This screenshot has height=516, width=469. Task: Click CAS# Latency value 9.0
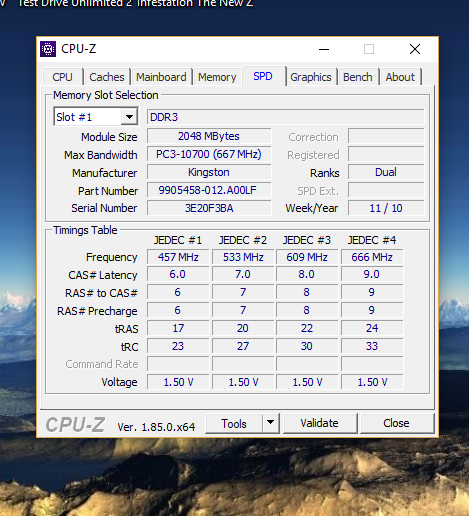[x=372, y=274]
